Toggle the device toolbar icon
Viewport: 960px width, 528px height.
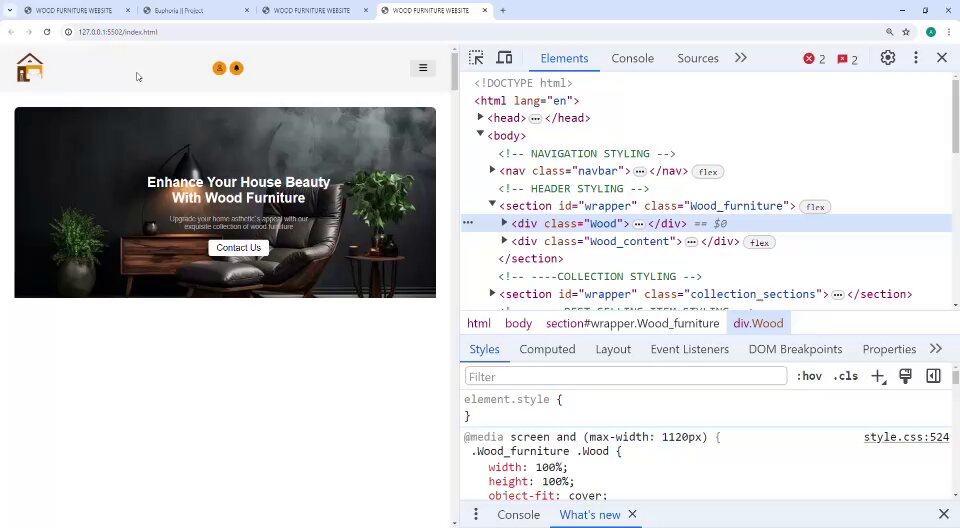pos(504,58)
